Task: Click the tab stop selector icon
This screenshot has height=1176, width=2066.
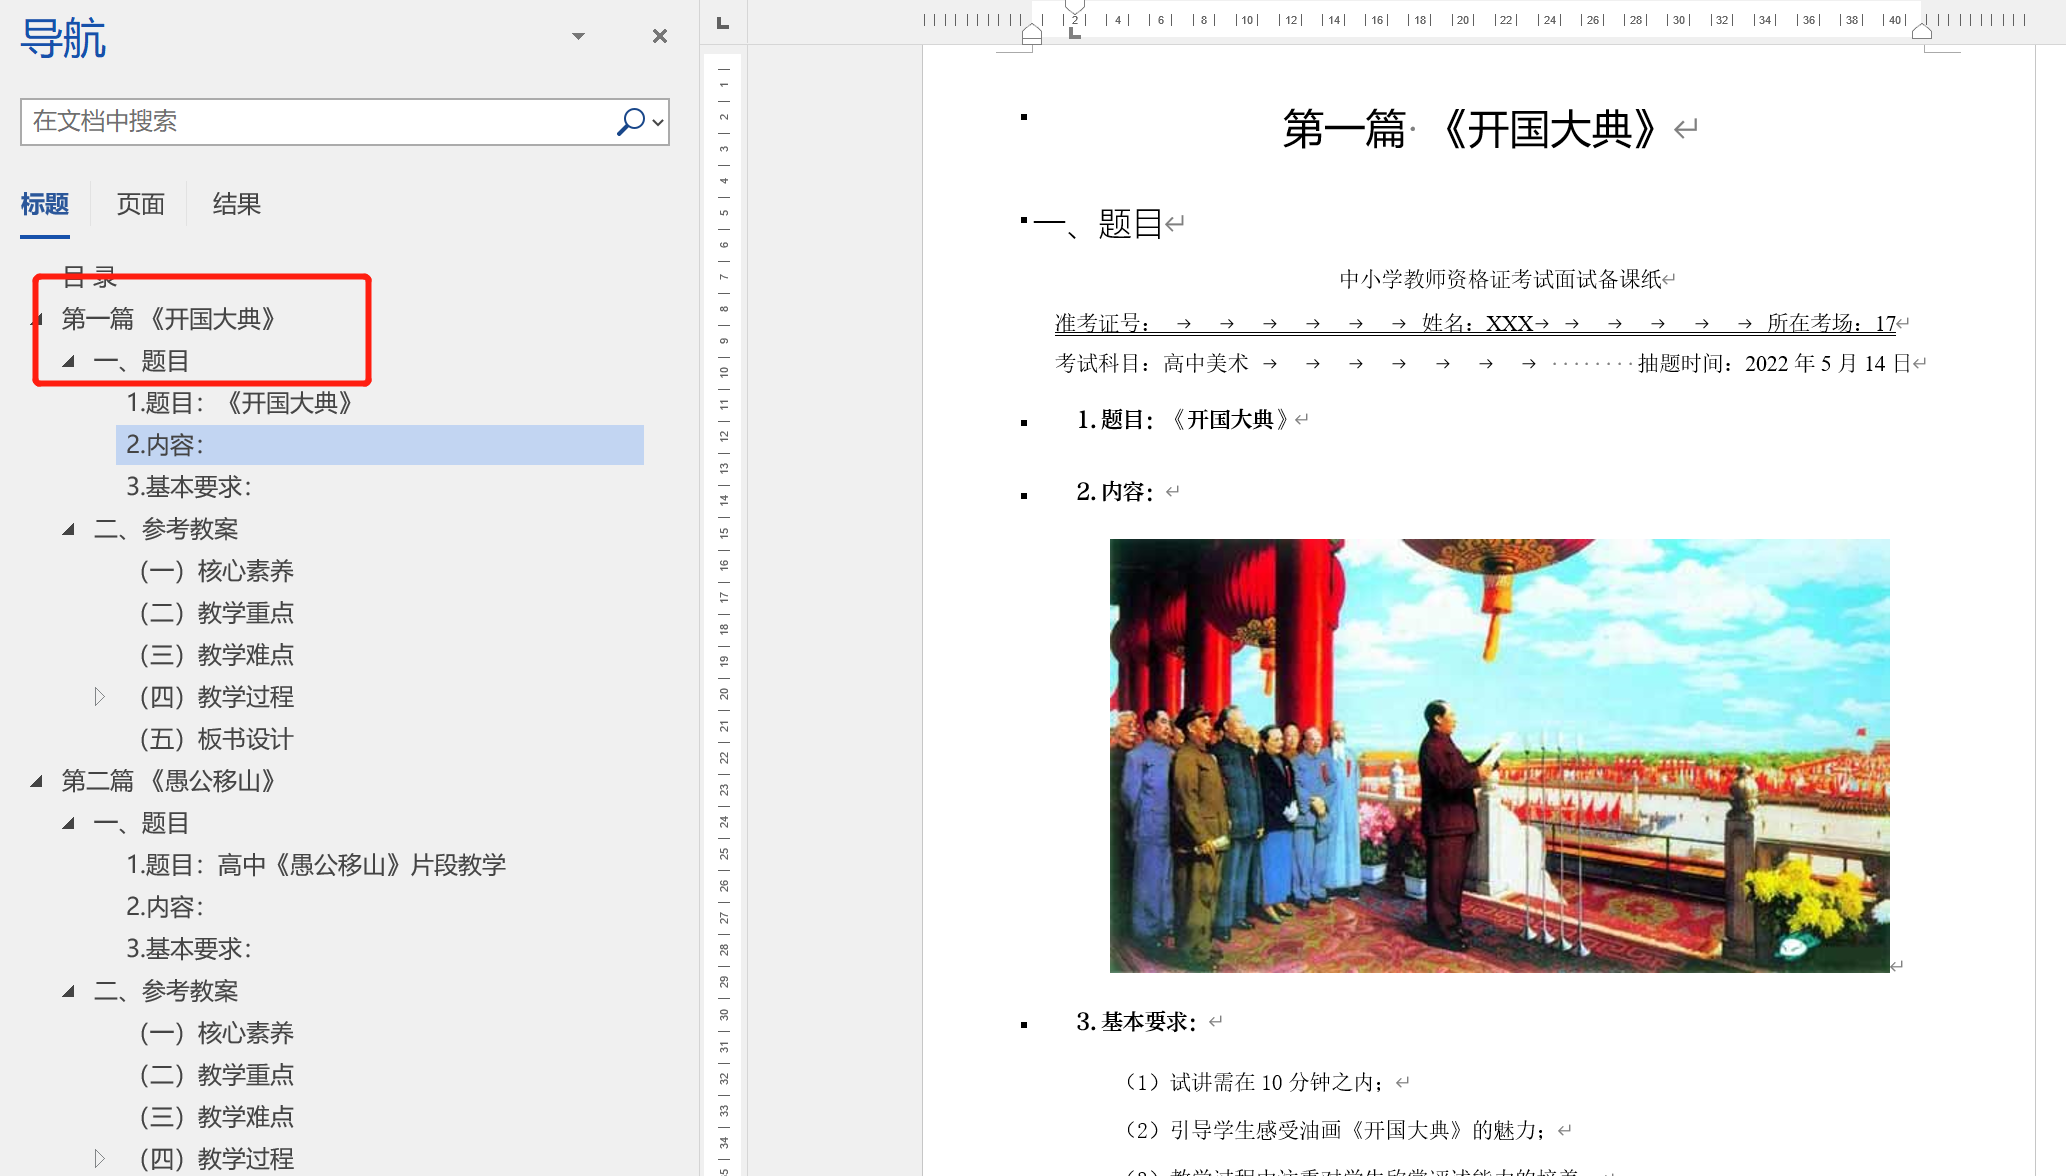Action: click(x=723, y=23)
